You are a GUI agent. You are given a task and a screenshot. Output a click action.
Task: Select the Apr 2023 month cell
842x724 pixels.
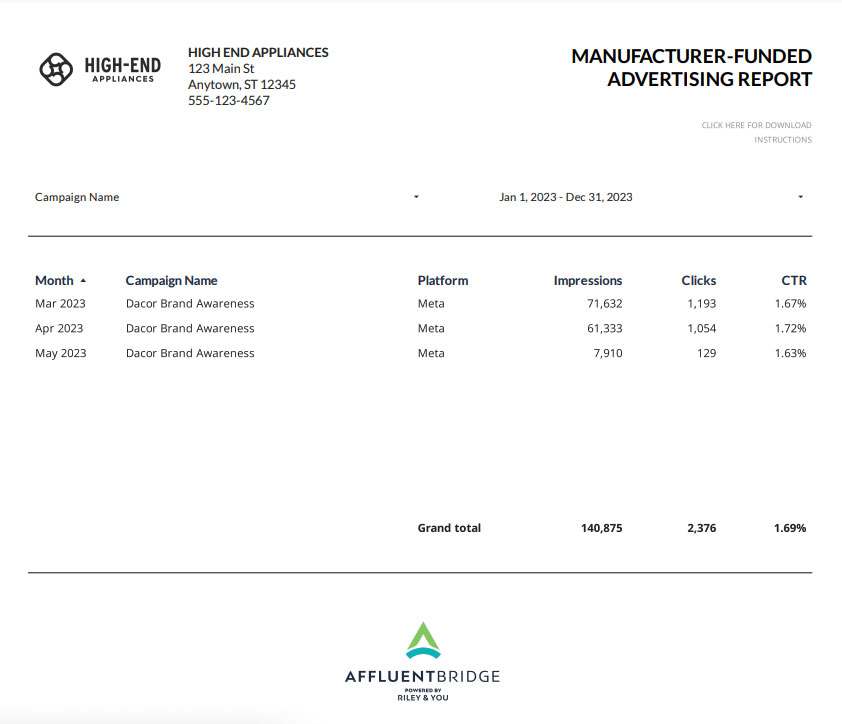(59, 328)
